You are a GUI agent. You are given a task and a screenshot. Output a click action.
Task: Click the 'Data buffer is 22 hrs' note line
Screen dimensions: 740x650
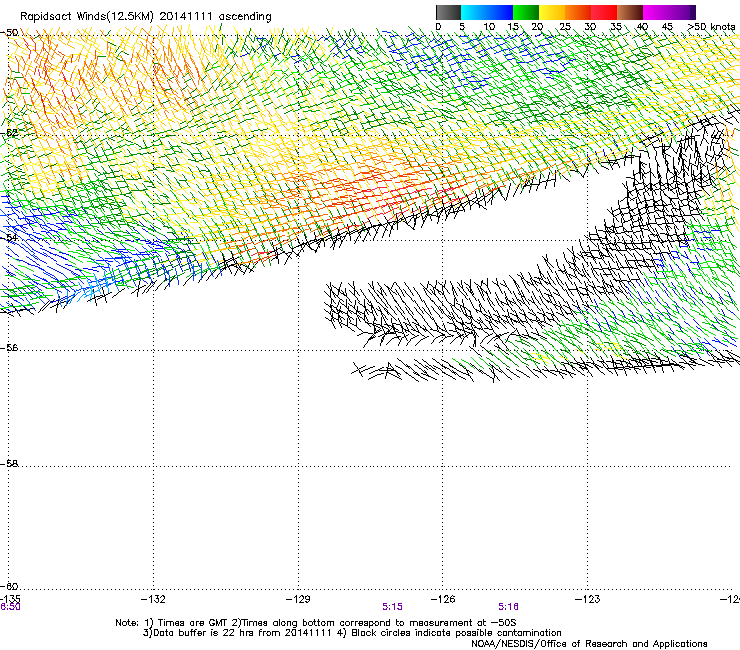(x=352, y=633)
